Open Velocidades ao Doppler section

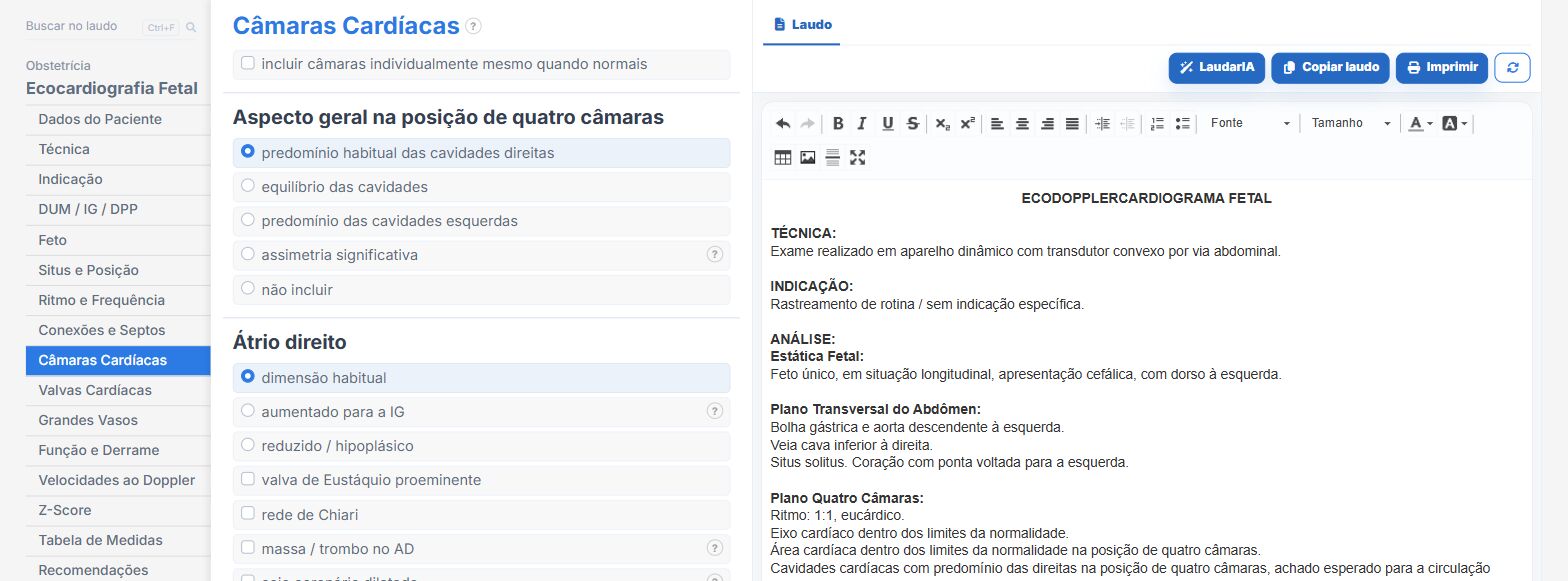118,480
